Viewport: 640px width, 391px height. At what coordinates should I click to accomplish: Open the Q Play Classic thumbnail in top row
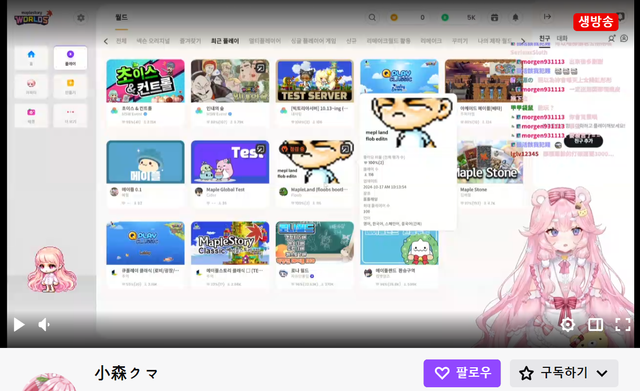click(399, 76)
